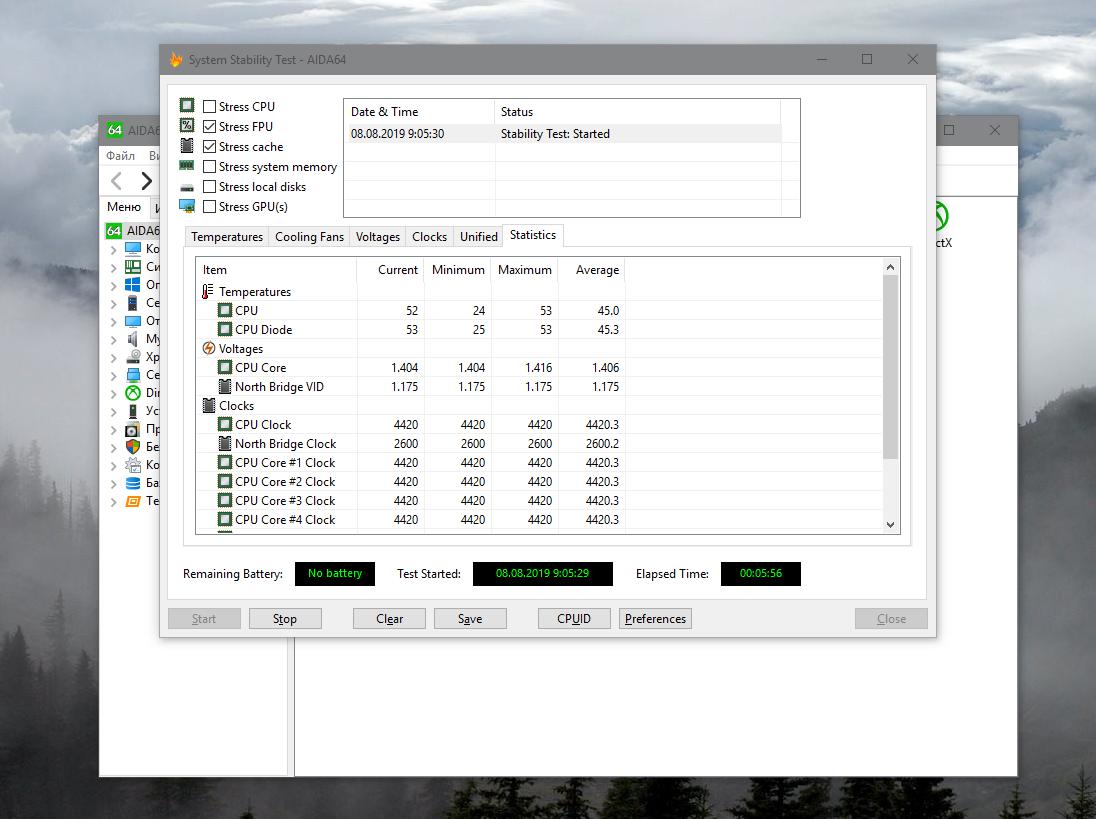Expand the last tree node in sidebar
The height and width of the screenshot is (819, 1096).
[113, 501]
